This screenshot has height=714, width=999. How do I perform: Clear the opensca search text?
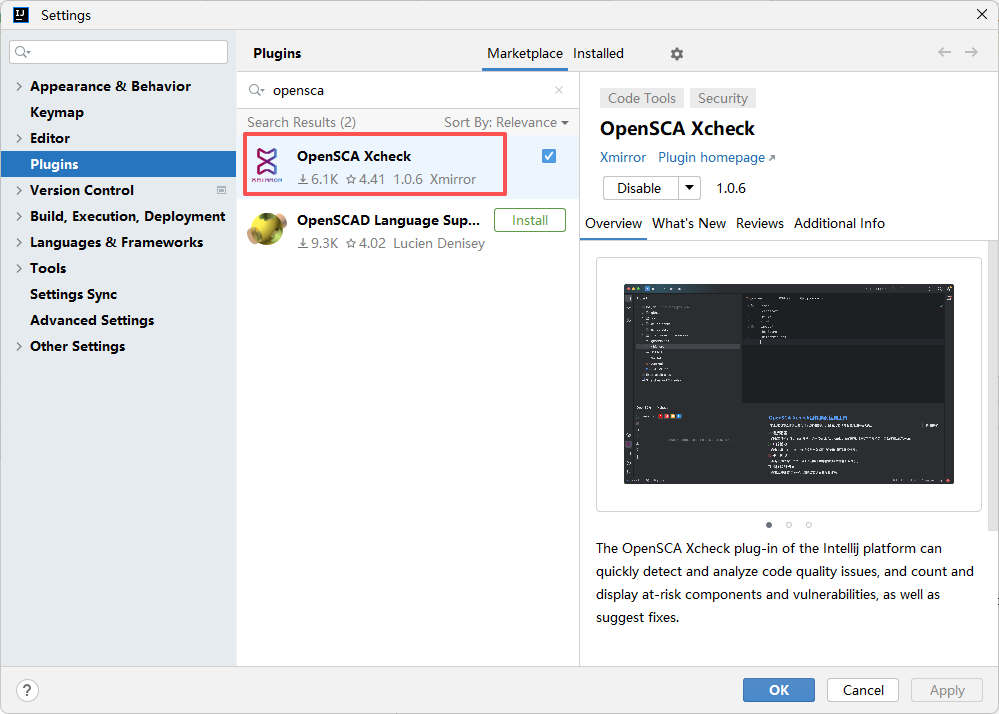[x=559, y=90]
